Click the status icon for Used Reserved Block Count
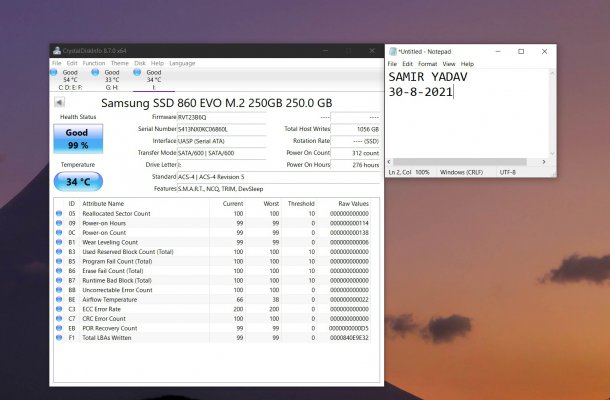The image size is (610, 400). pyautogui.click(x=59, y=251)
